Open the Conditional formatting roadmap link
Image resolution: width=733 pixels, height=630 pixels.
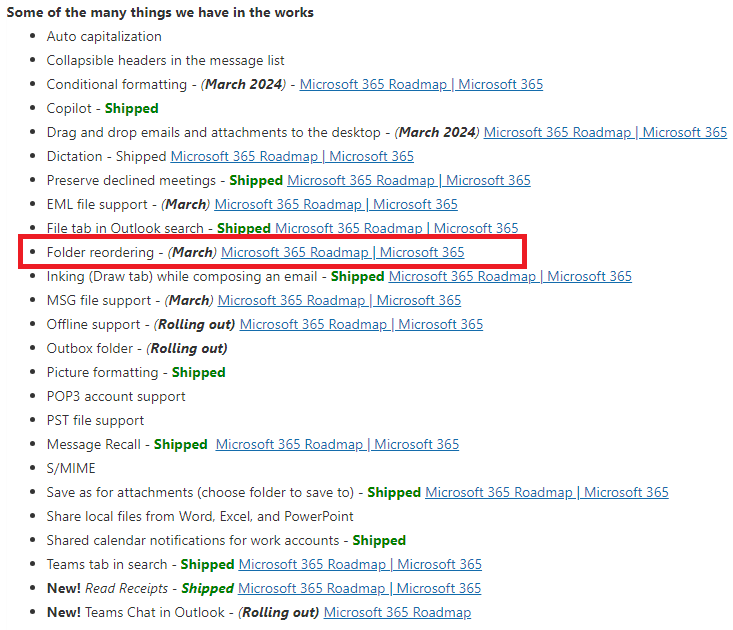pyautogui.click(x=421, y=84)
